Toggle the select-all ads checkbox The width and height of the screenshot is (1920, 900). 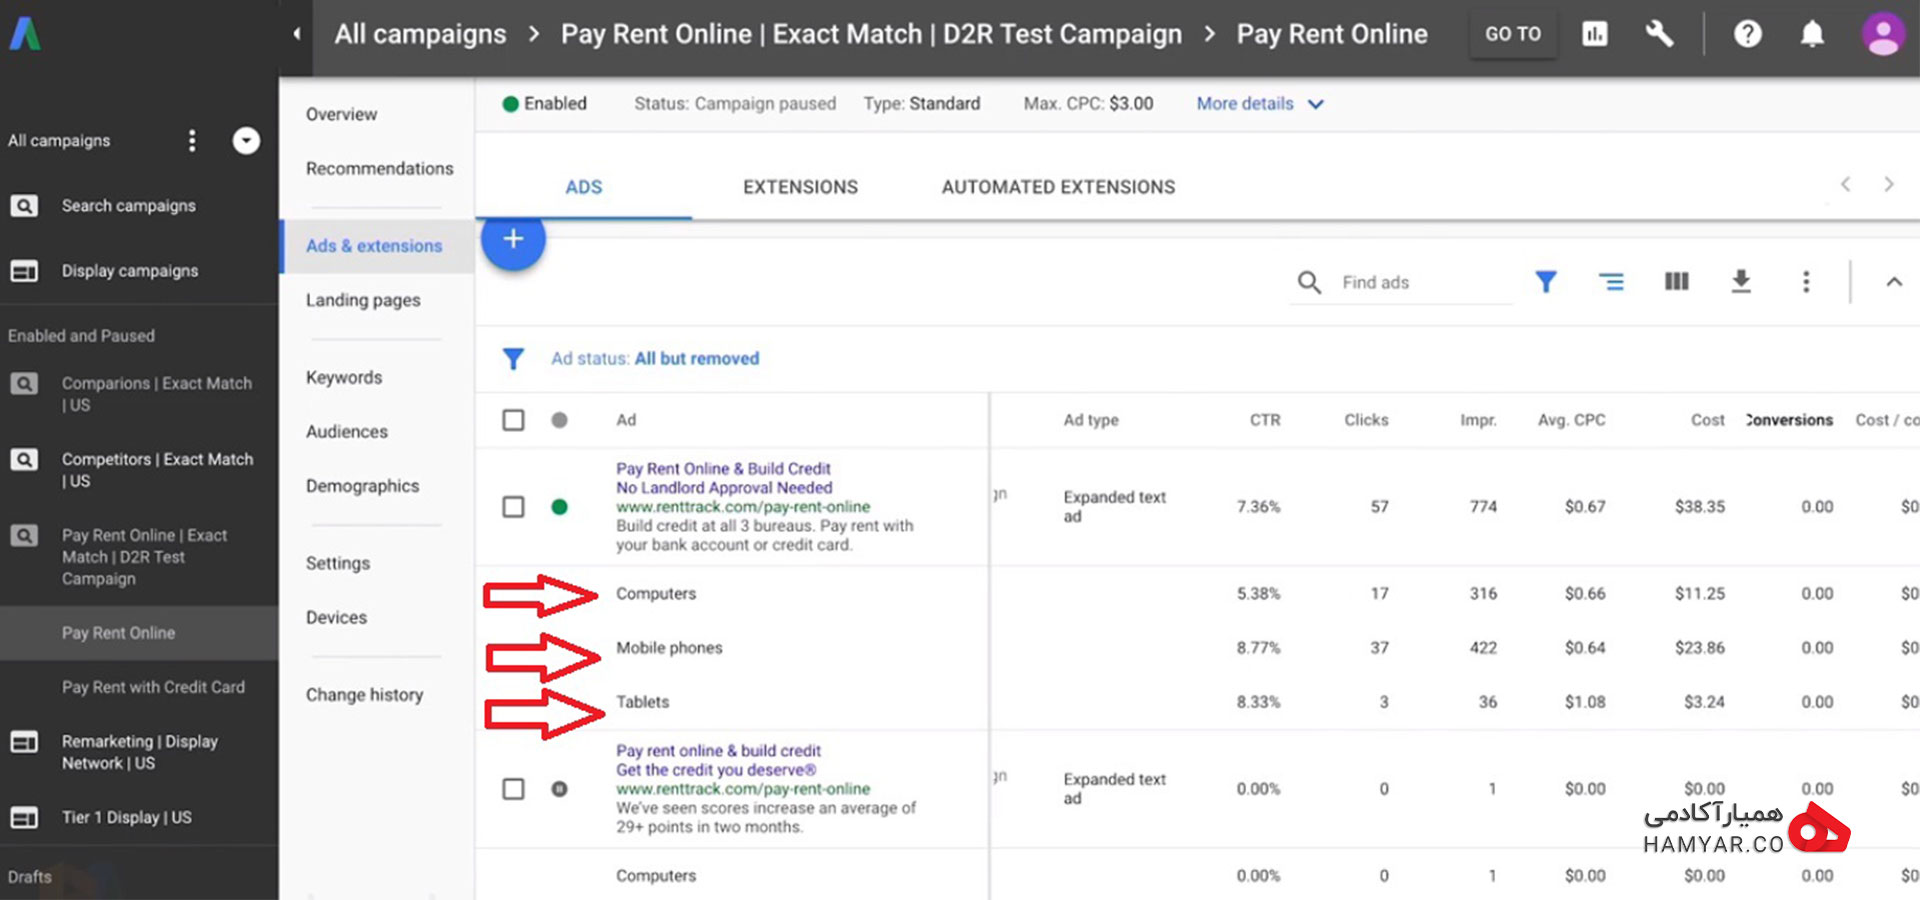pos(513,420)
